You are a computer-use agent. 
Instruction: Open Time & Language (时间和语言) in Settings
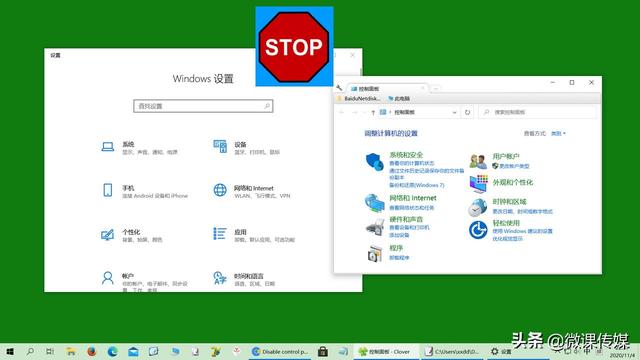coord(244,279)
